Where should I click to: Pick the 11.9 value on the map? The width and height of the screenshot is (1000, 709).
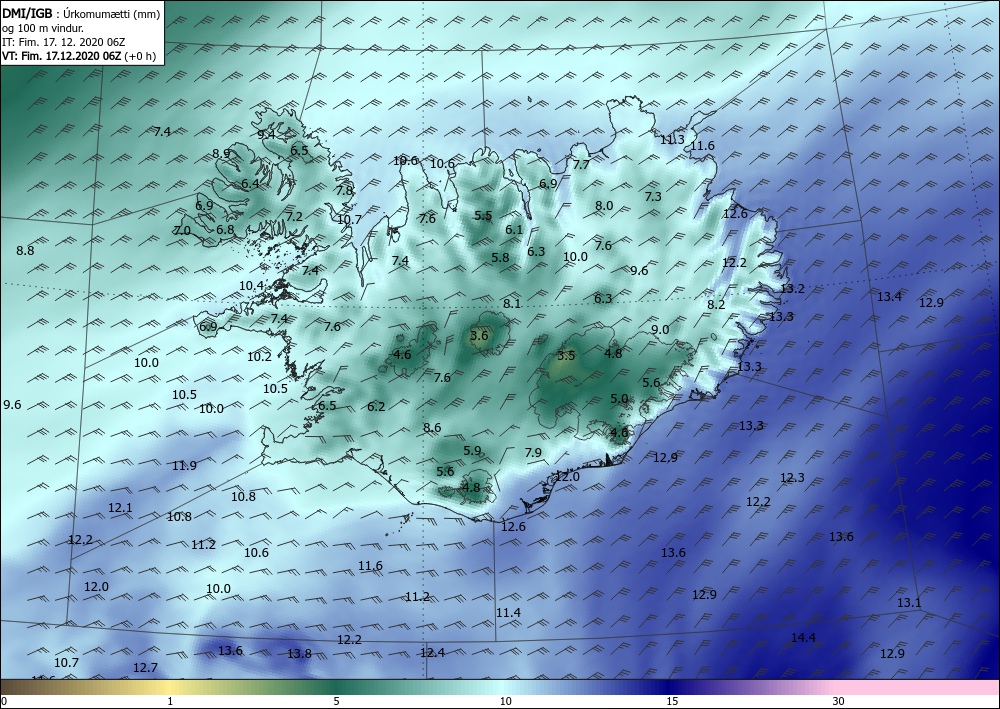tap(184, 465)
